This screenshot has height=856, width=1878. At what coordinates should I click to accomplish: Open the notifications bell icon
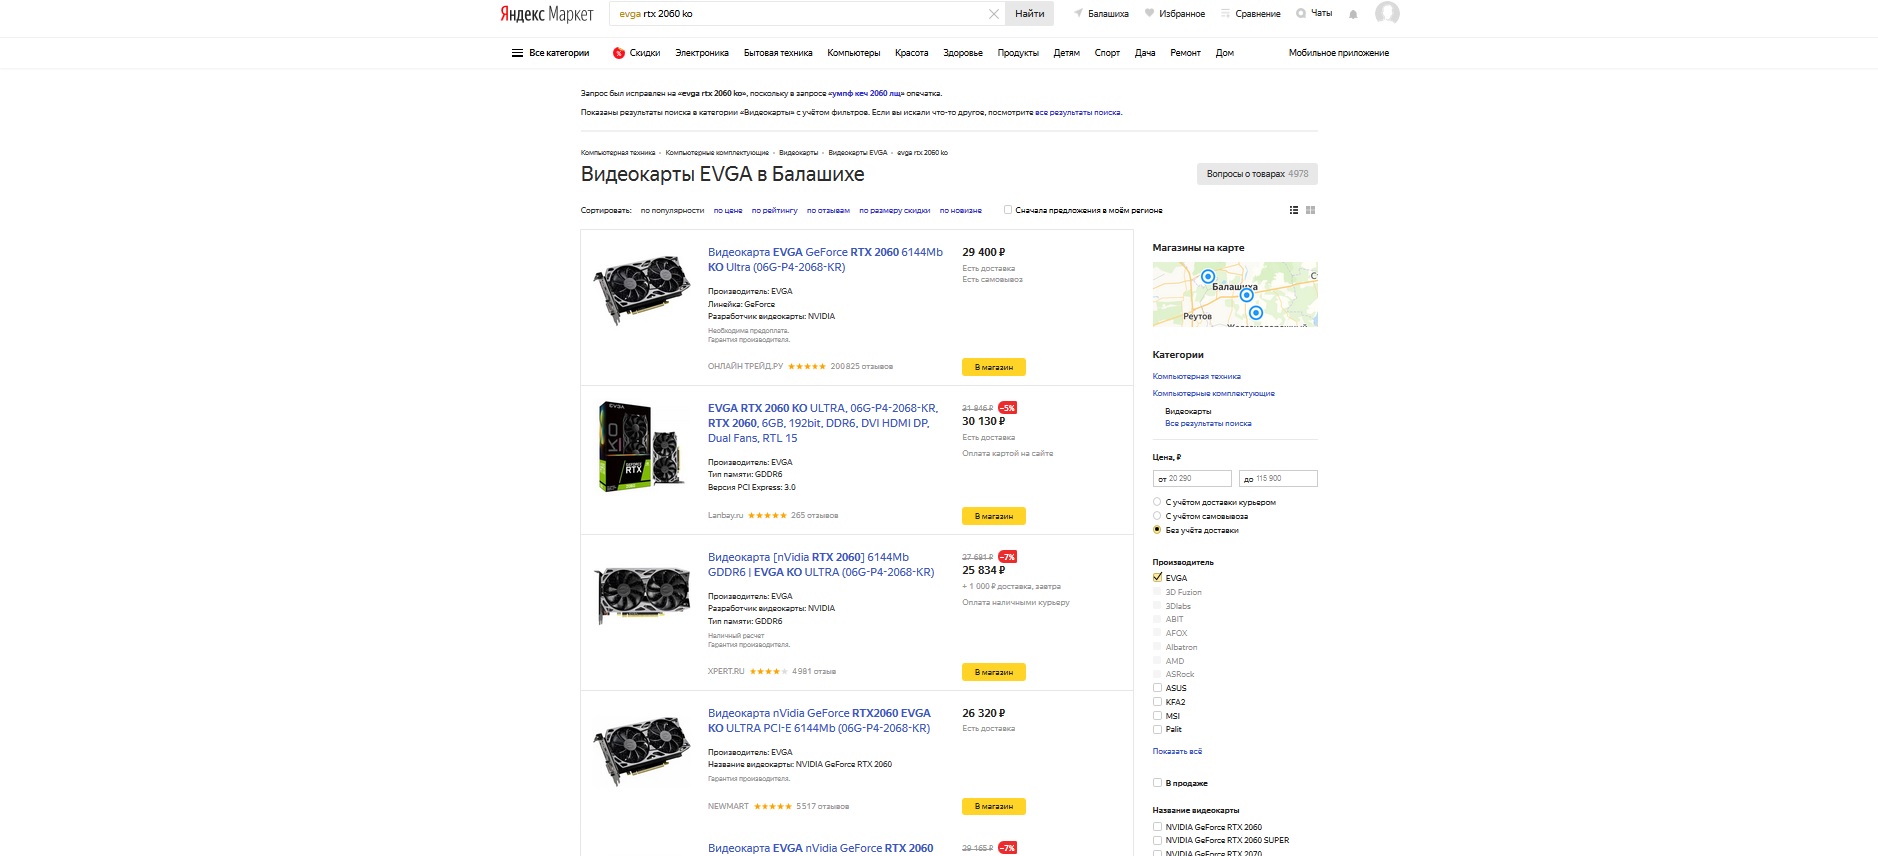(1353, 14)
